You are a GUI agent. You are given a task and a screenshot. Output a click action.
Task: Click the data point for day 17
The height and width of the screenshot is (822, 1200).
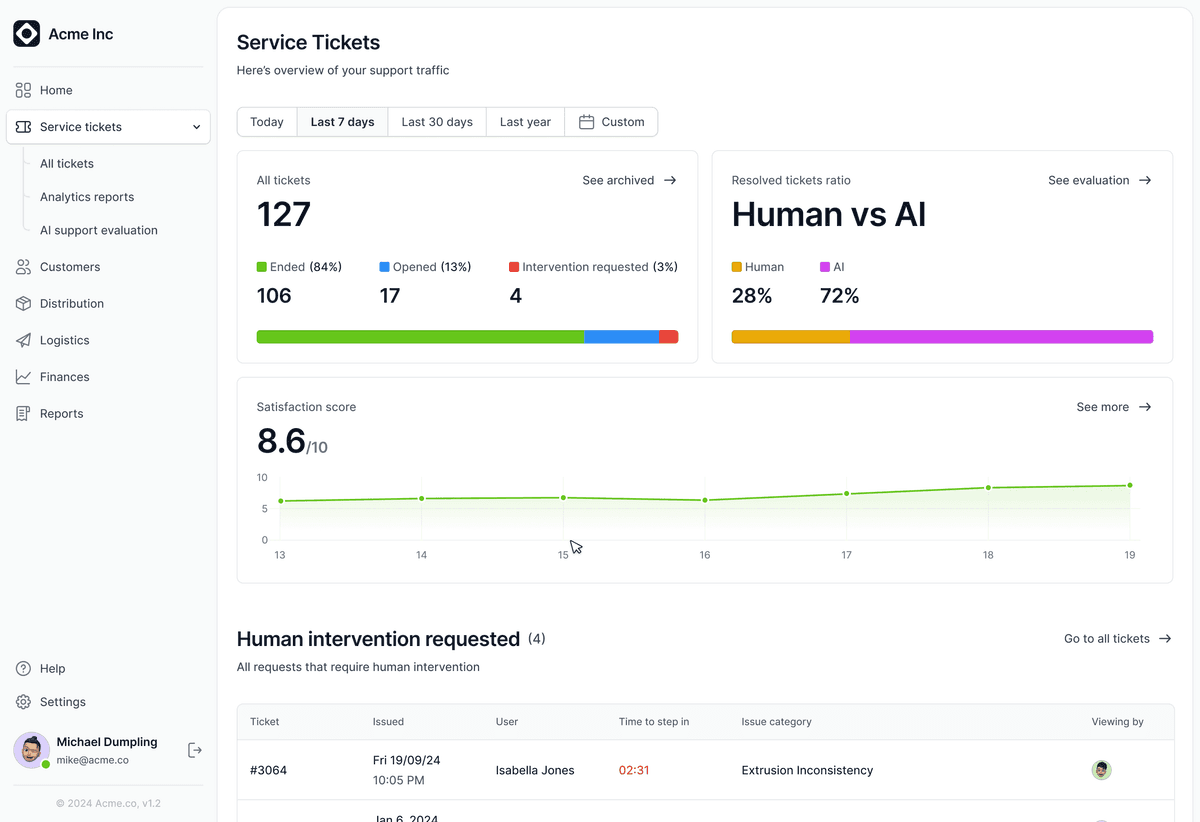pos(847,493)
